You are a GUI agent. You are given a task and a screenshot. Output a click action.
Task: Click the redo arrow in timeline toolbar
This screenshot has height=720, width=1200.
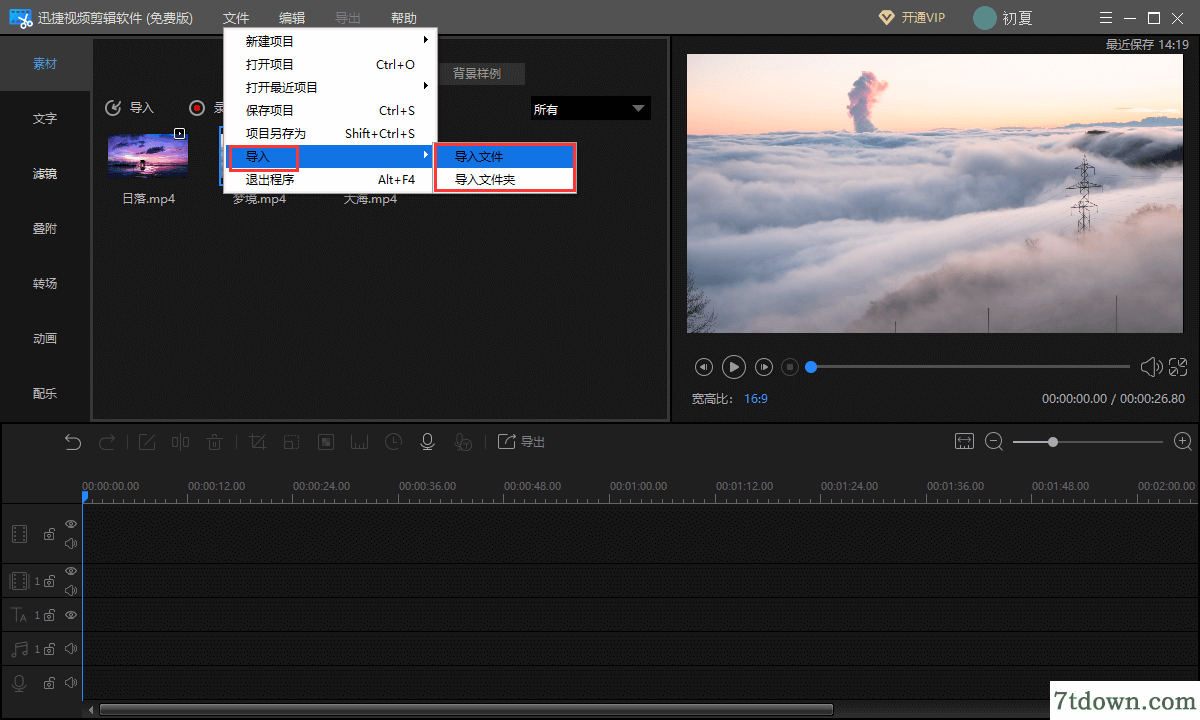tap(107, 442)
